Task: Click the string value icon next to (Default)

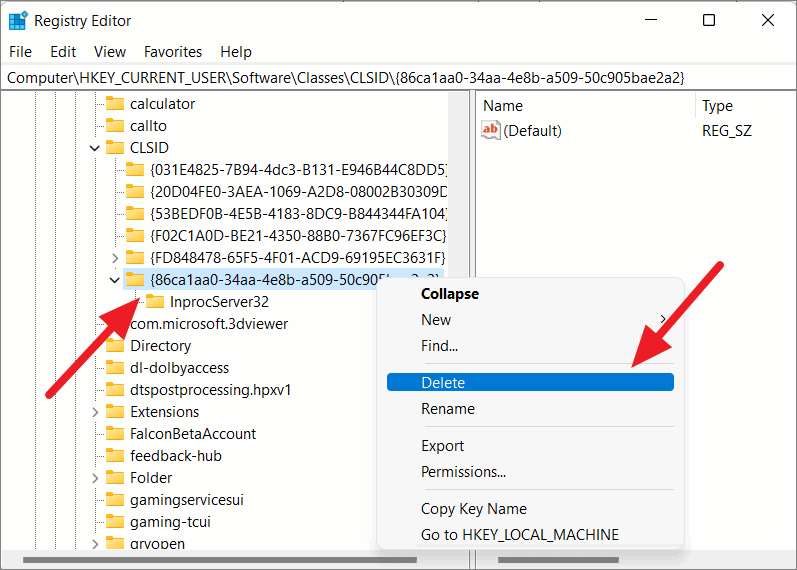Action: coord(491,130)
